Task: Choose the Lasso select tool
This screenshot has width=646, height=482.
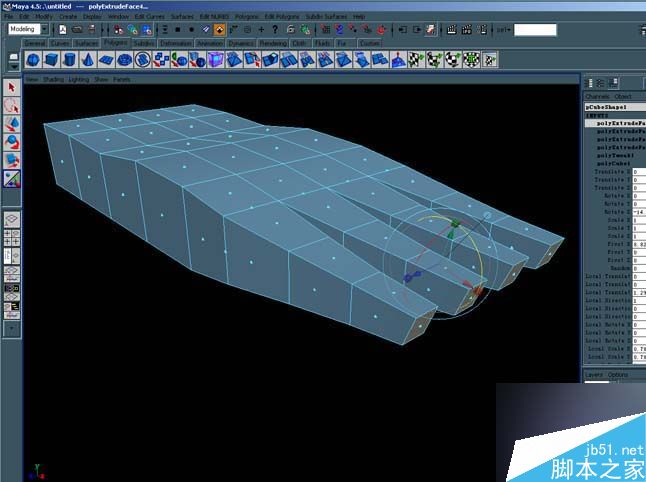Action: (12, 105)
